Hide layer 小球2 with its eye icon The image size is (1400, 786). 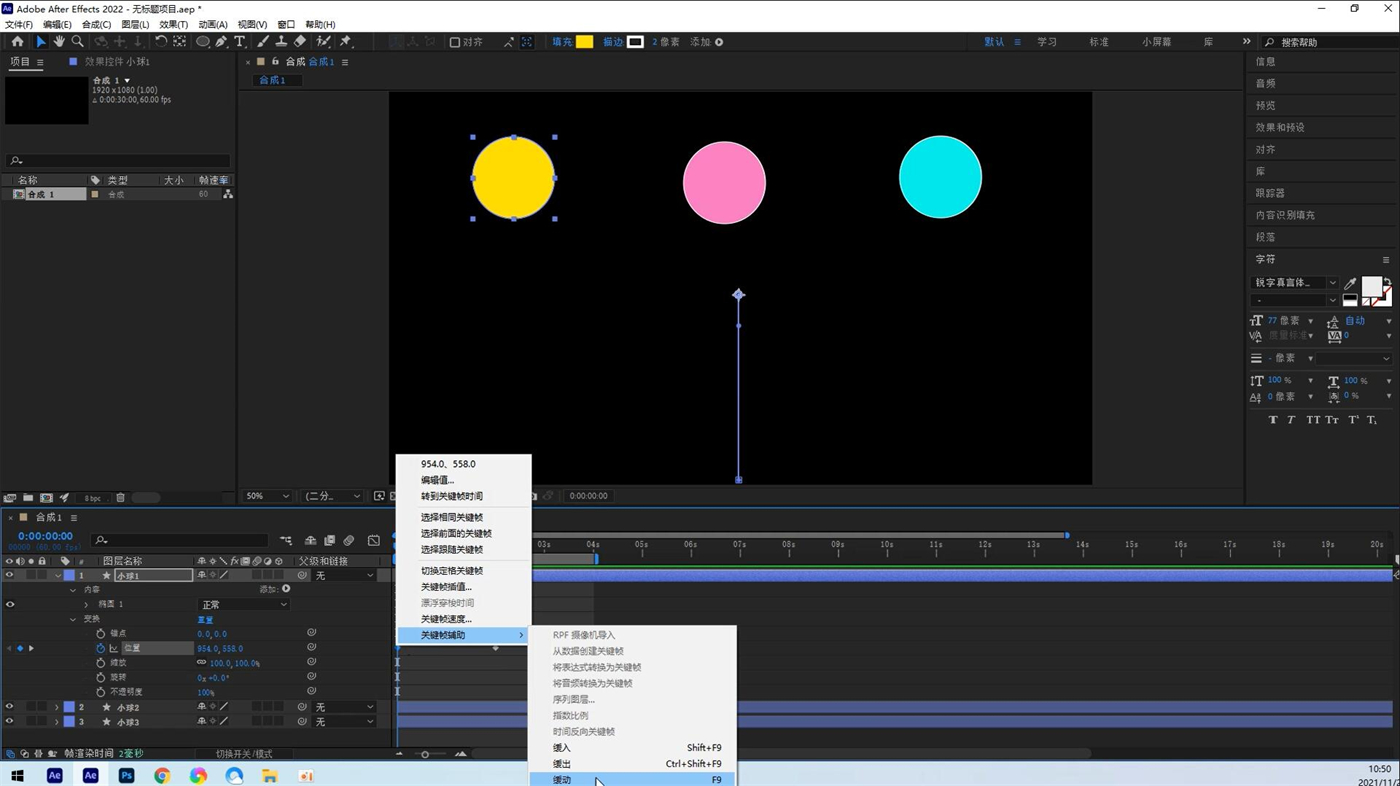click(x=10, y=707)
